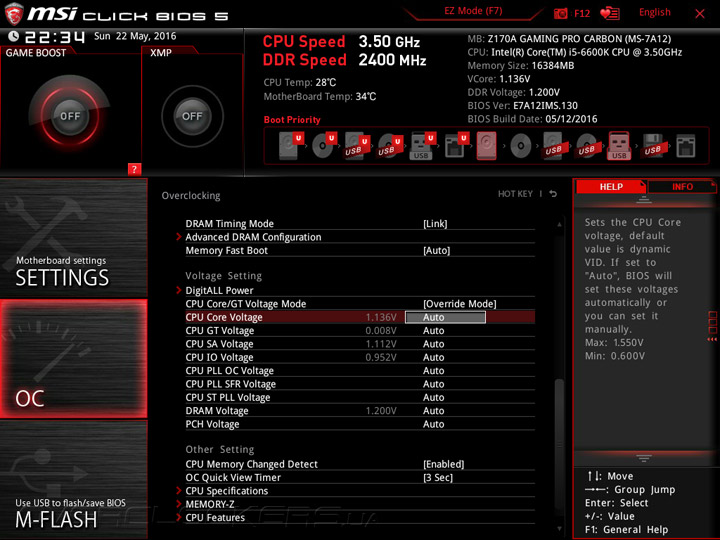Viewport: 720px width, 540px height.
Task: Click the date Sun 22 May, 2016
Action: point(135,36)
